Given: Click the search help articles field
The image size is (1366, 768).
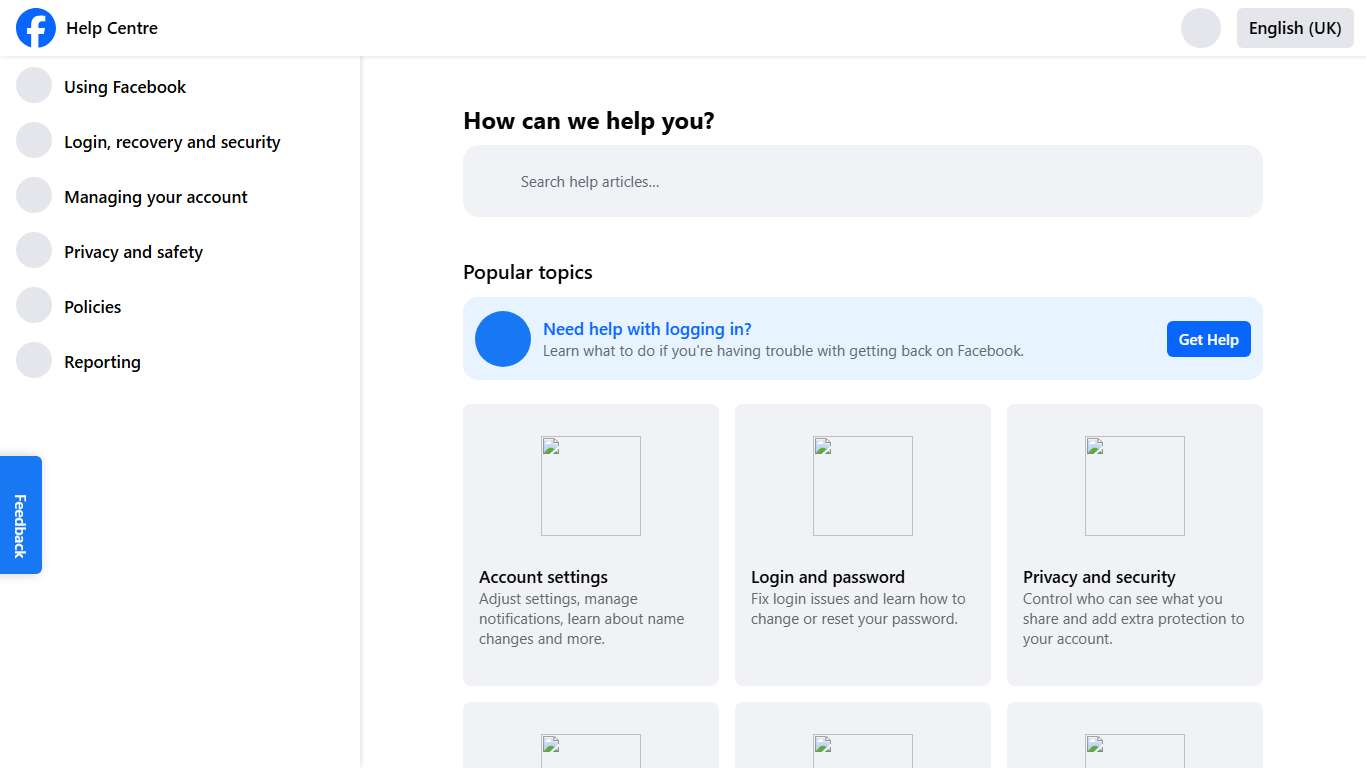Looking at the screenshot, I should 862,181.
